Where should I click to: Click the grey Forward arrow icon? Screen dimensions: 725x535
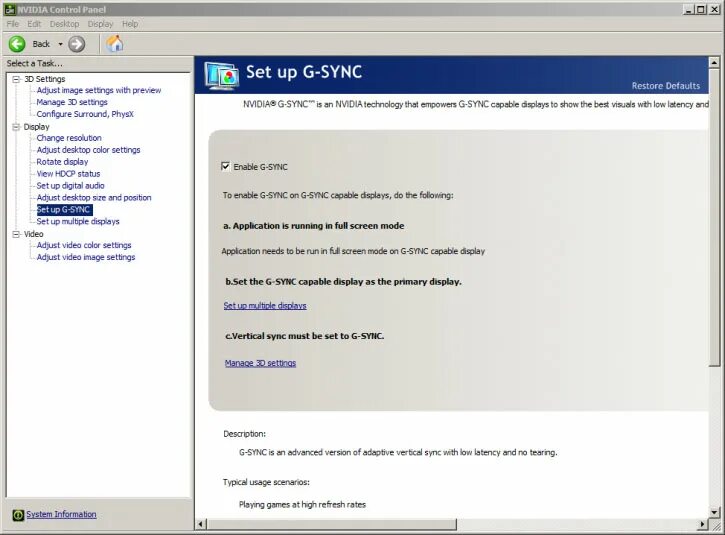pos(77,44)
